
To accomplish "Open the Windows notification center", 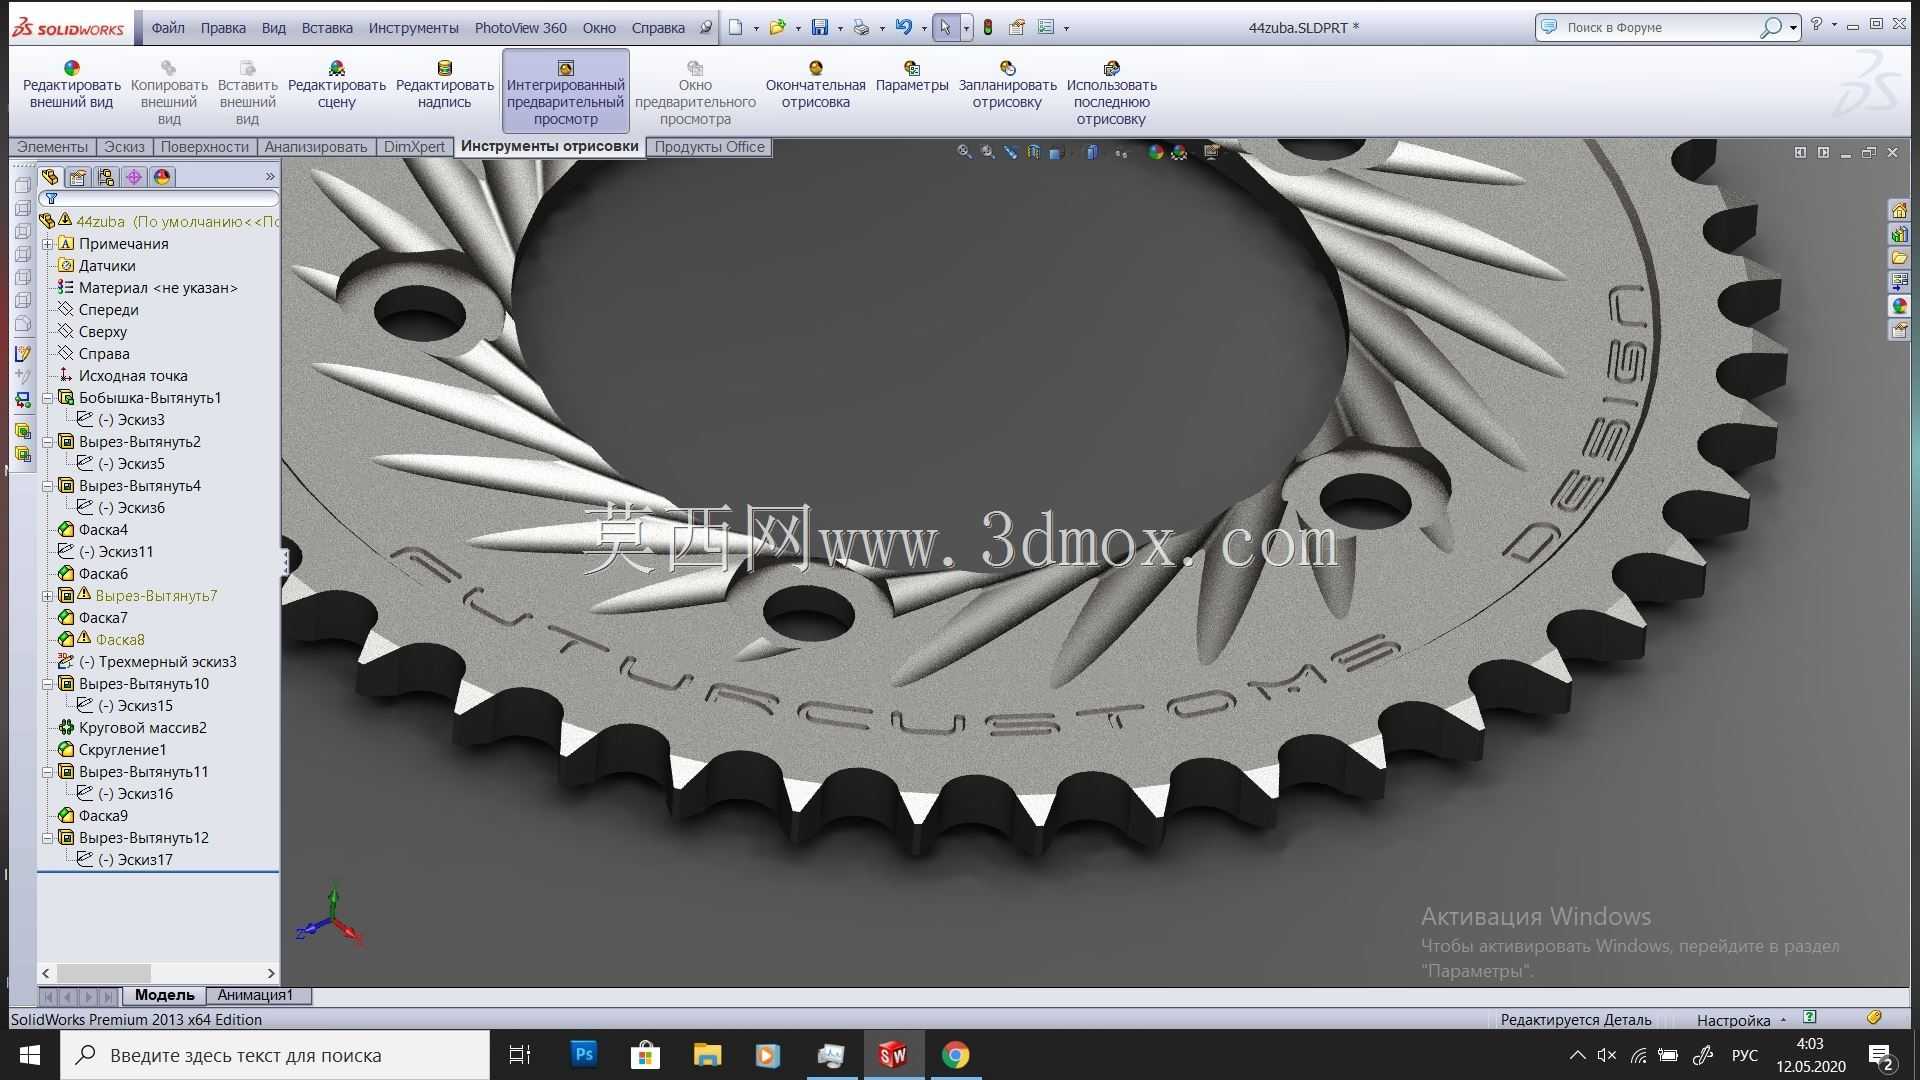I will [x=1881, y=1056].
